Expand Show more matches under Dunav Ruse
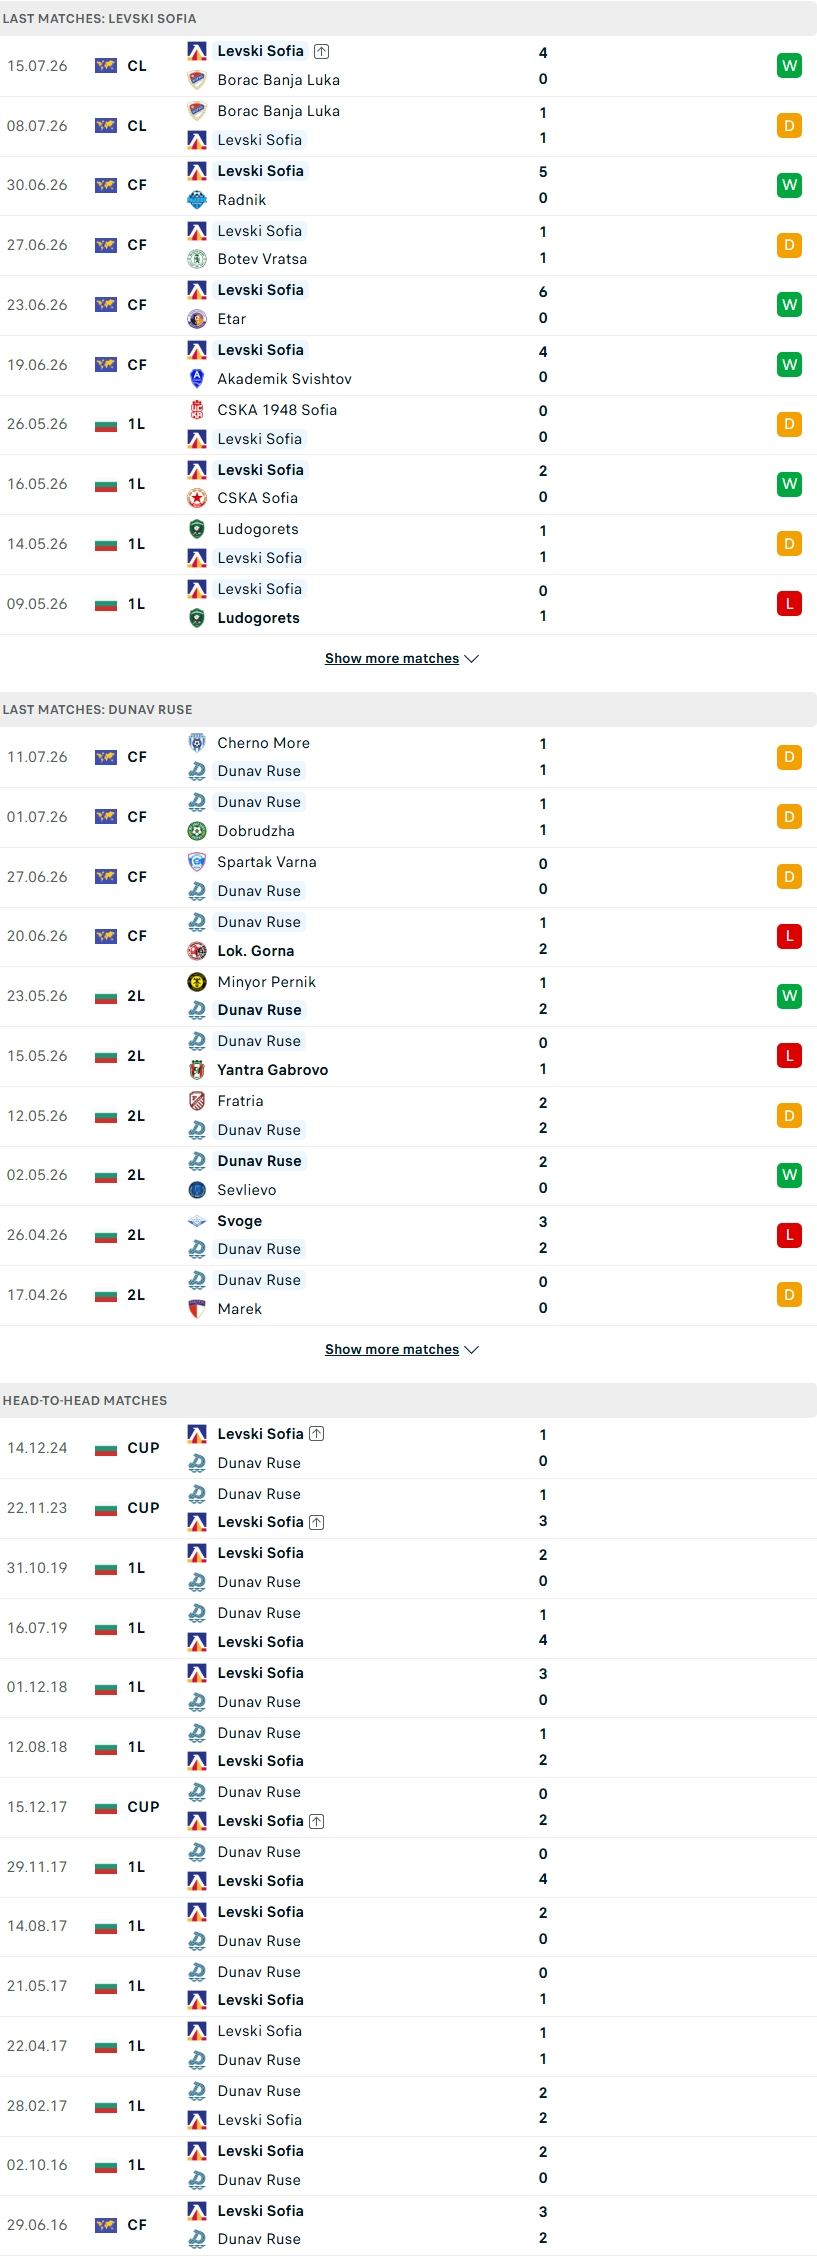This screenshot has height=2260, width=817. click(x=401, y=1349)
